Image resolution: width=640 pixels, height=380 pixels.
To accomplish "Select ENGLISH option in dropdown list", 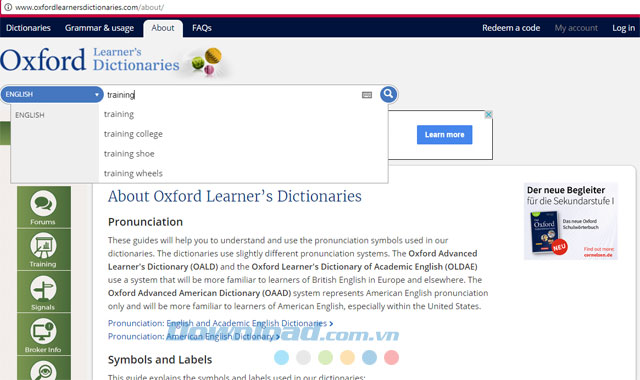I will coord(30,115).
